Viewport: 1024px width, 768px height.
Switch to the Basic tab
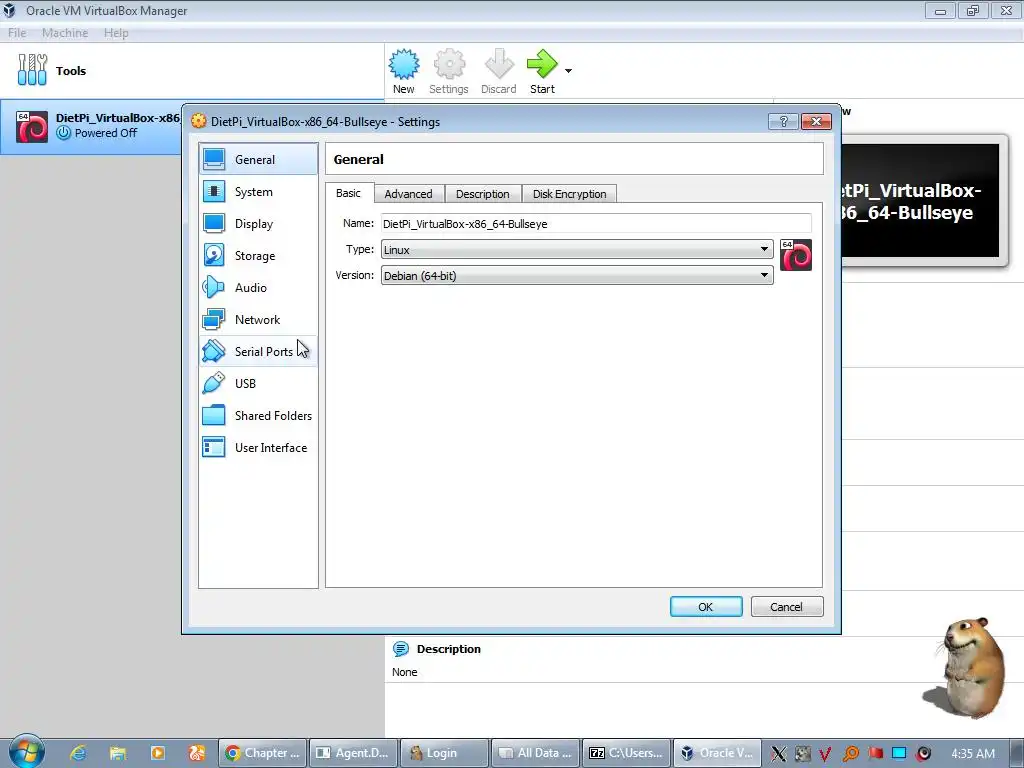point(349,193)
